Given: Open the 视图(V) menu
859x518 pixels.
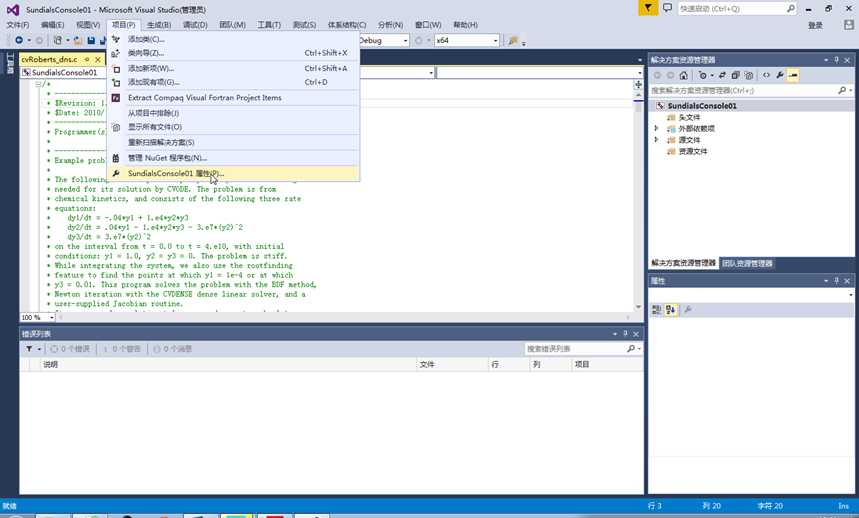Looking at the screenshot, I should (x=88, y=25).
